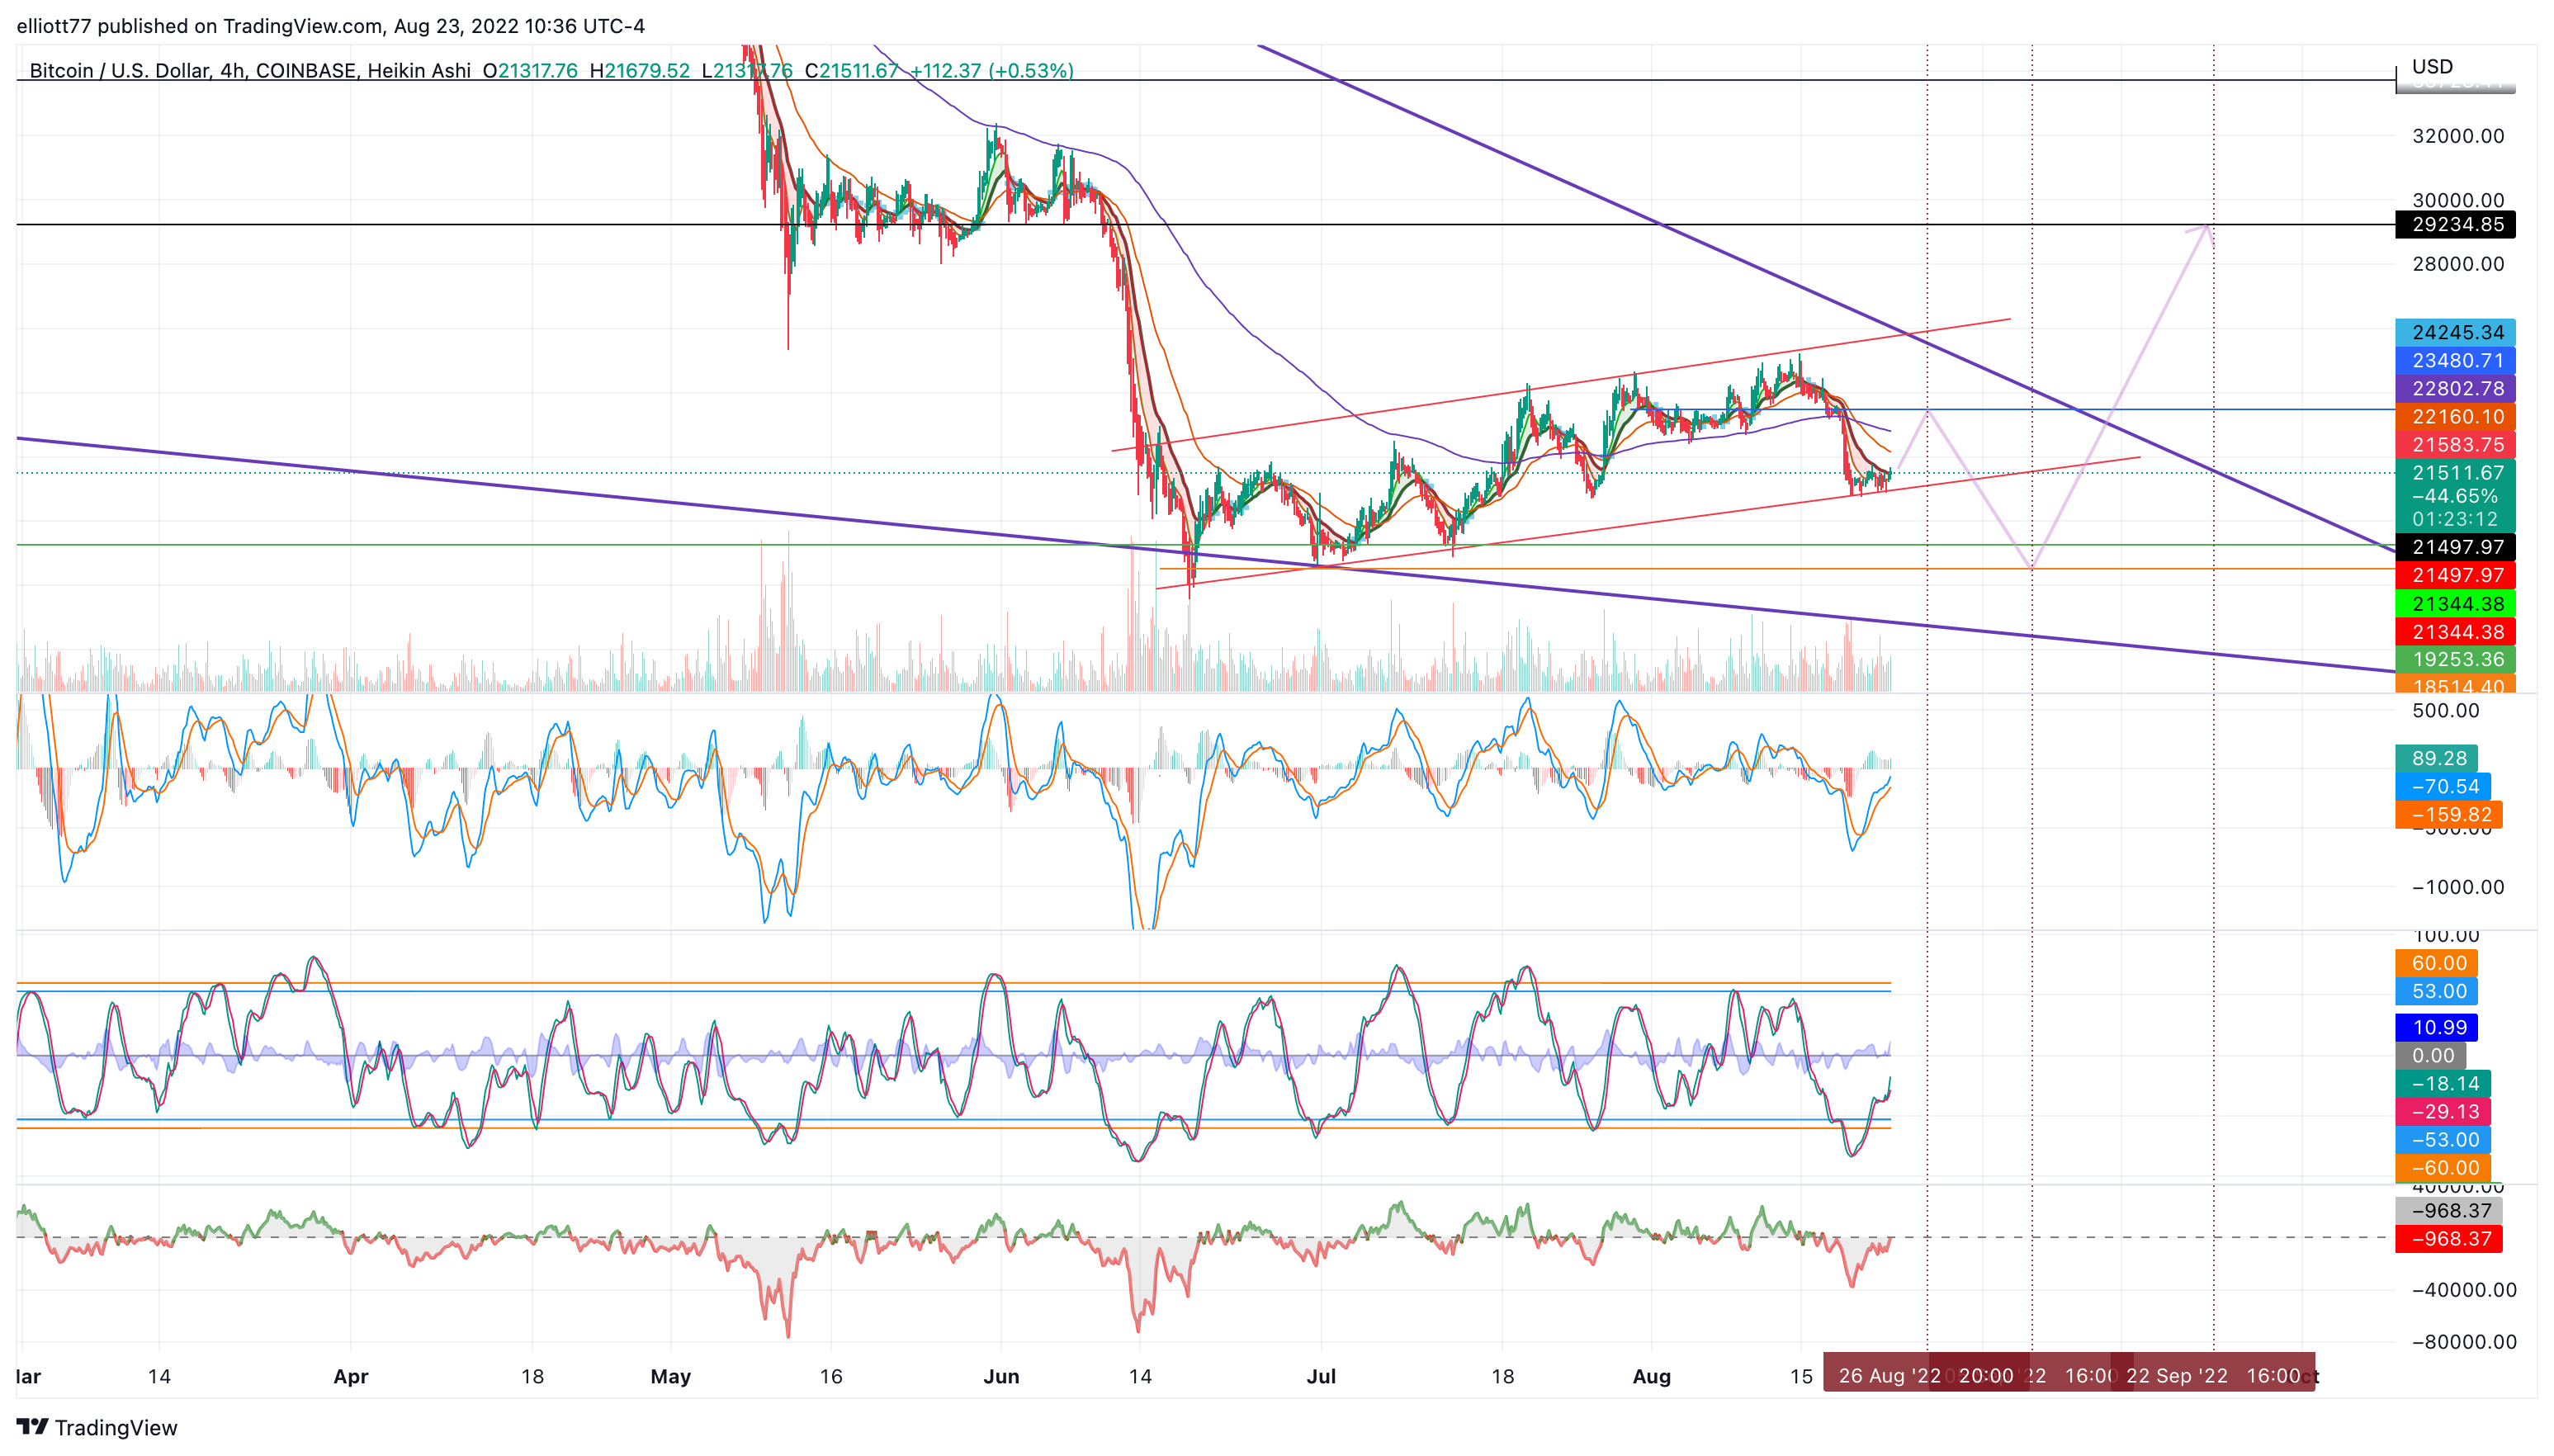Click the orange -60.00 oscillator level label
2554x1456 pixels.
[2444, 1167]
